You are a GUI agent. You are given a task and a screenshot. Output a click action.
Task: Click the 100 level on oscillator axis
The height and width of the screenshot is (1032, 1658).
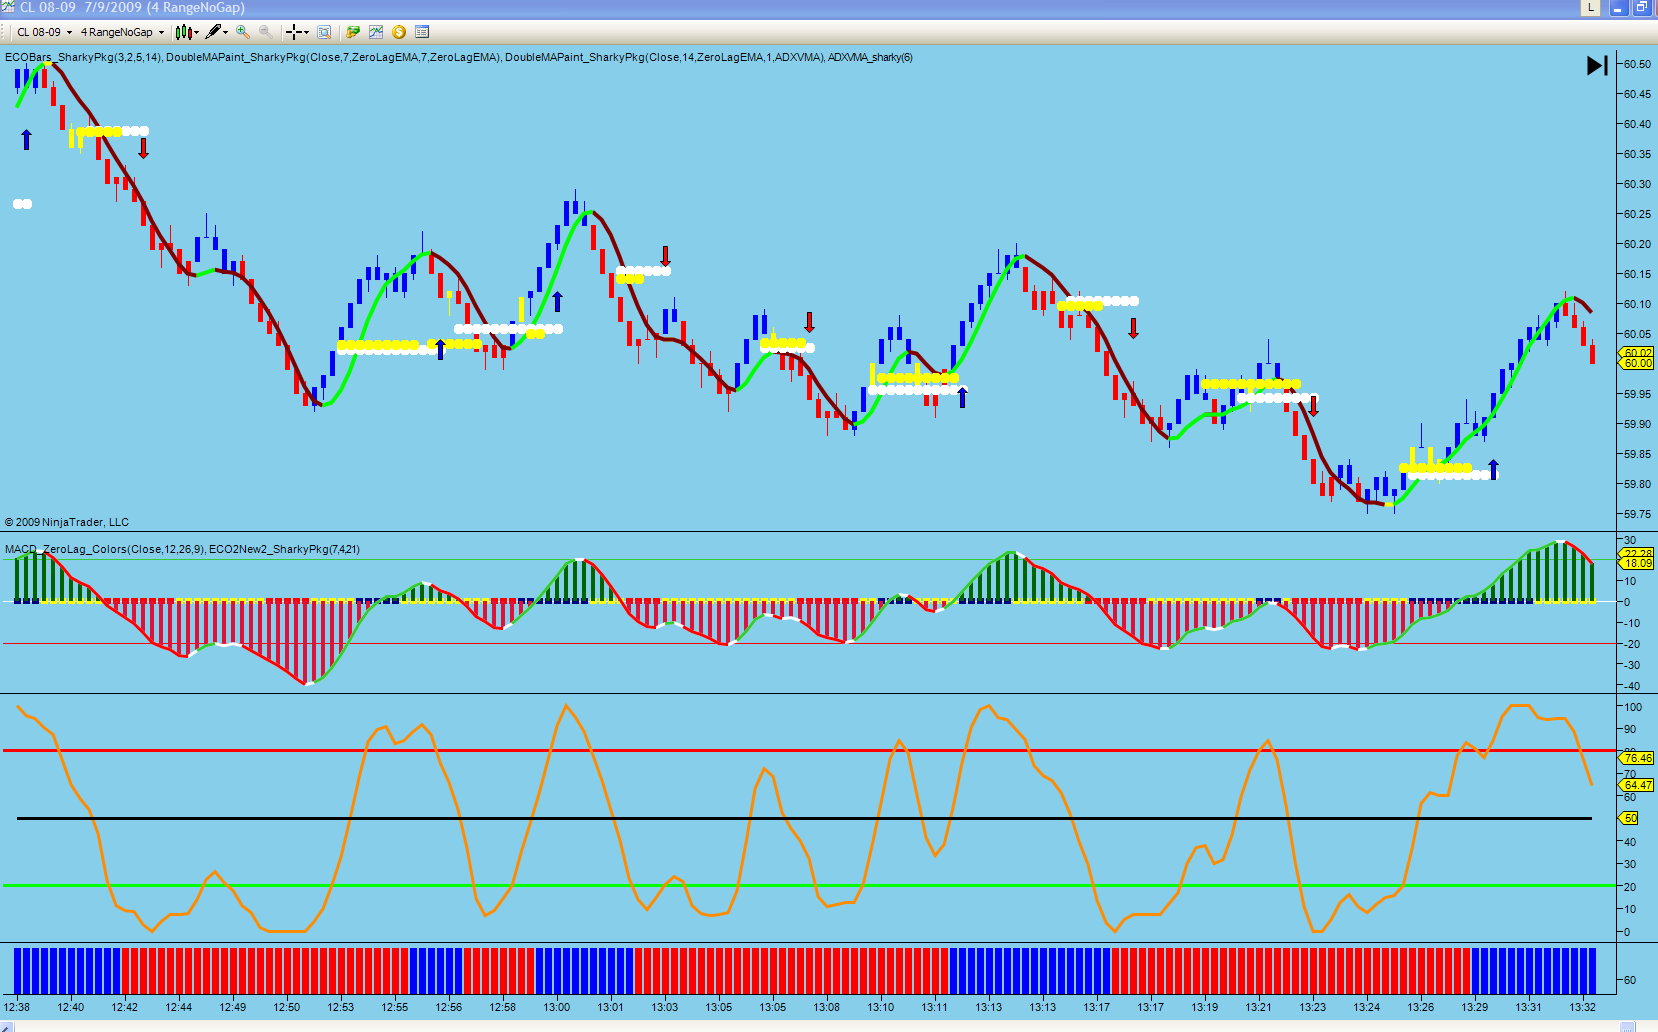point(1633,707)
